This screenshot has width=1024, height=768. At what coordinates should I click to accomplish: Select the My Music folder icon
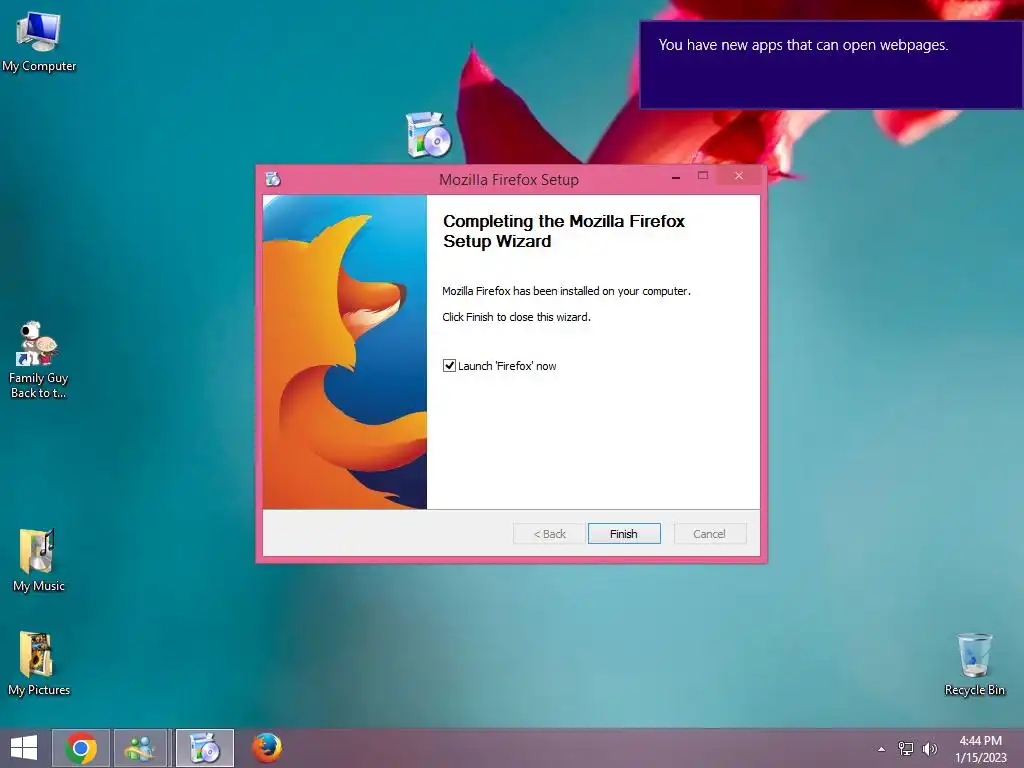(x=39, y=560)
